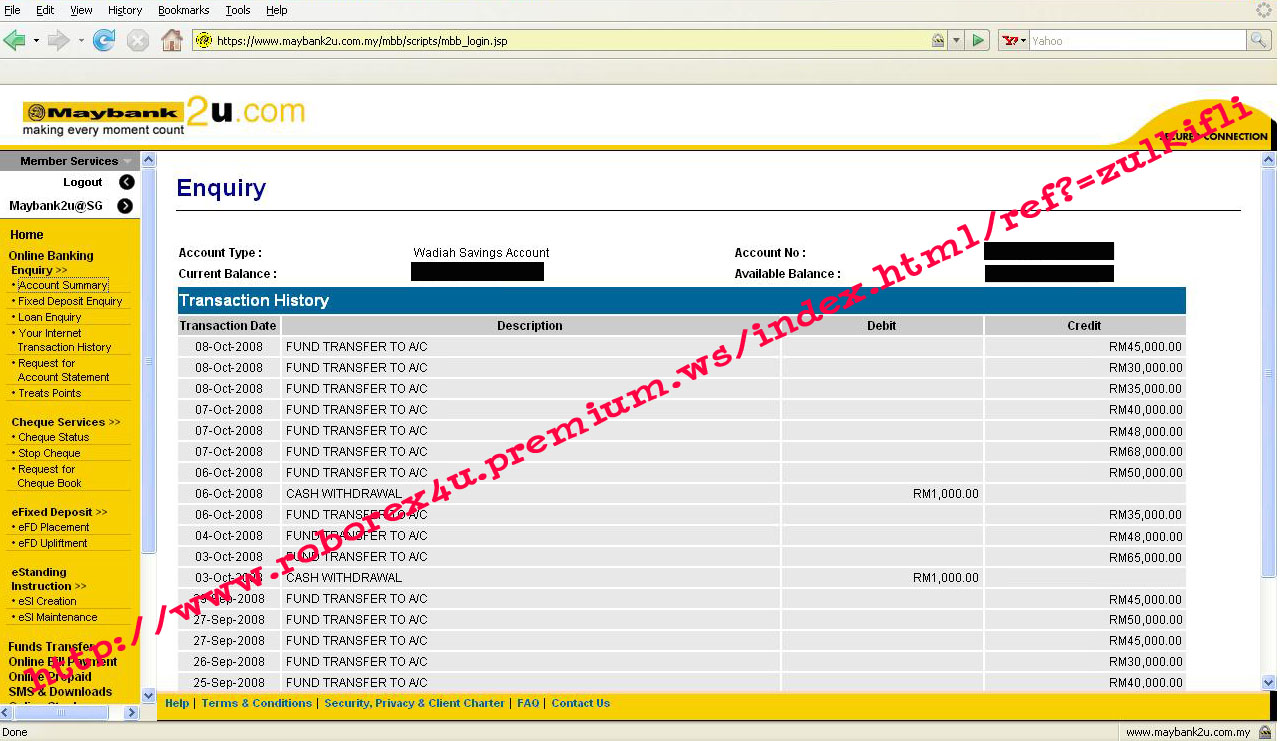Viewport: 1280px width, 741px height.
Task: Click the address bar URL field
Action: (x=570, y=41)
